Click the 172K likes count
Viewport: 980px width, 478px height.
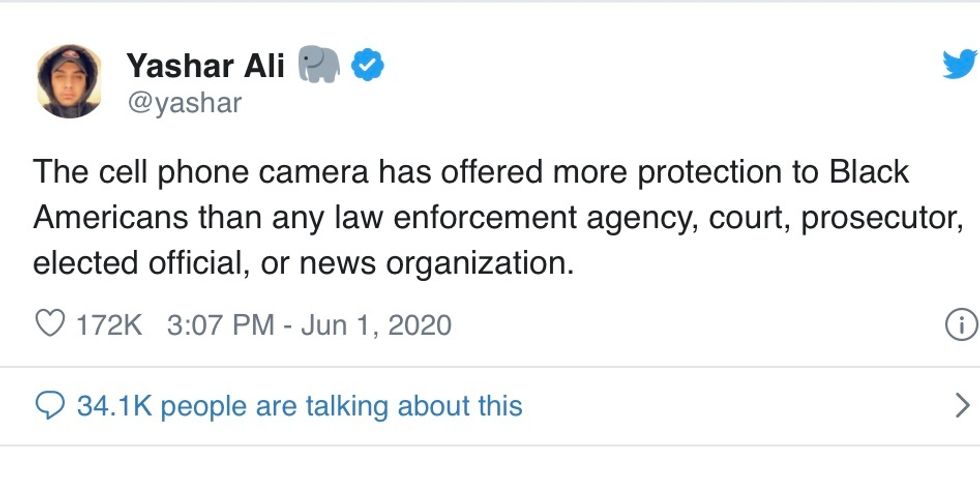(x=110, y=325)
